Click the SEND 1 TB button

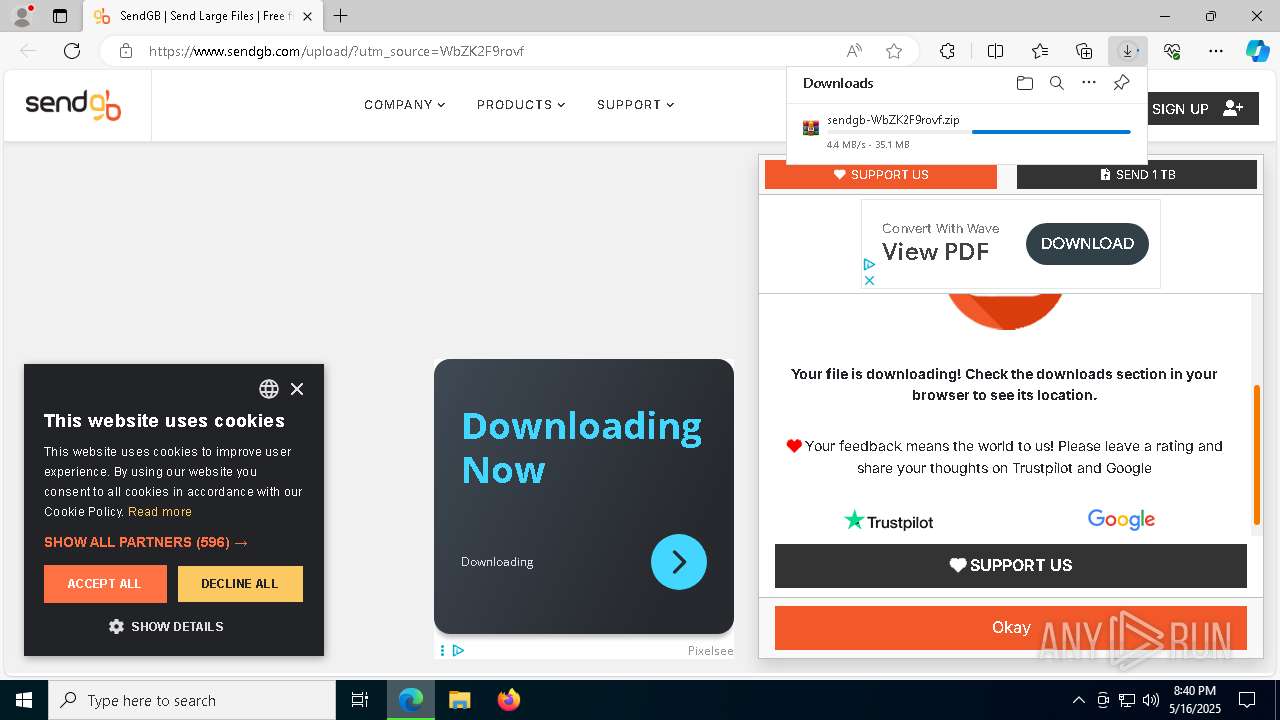1137,174
